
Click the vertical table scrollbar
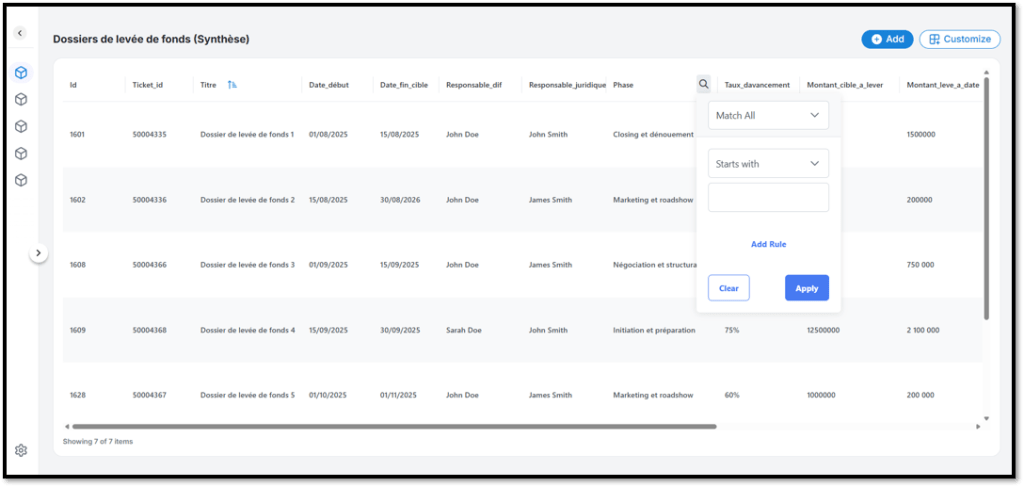(x=986, y=200)
